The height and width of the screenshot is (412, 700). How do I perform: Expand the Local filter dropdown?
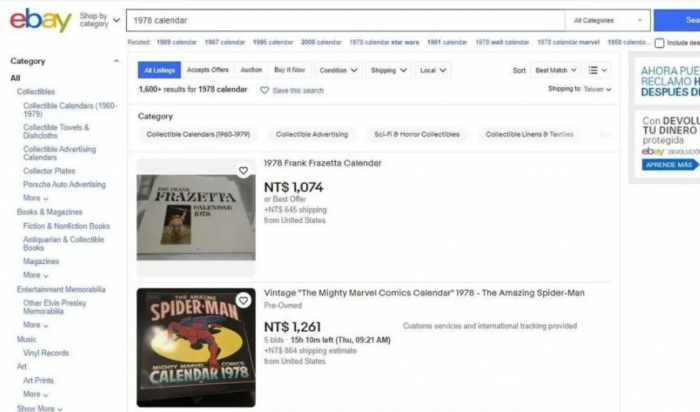point(433,70)
